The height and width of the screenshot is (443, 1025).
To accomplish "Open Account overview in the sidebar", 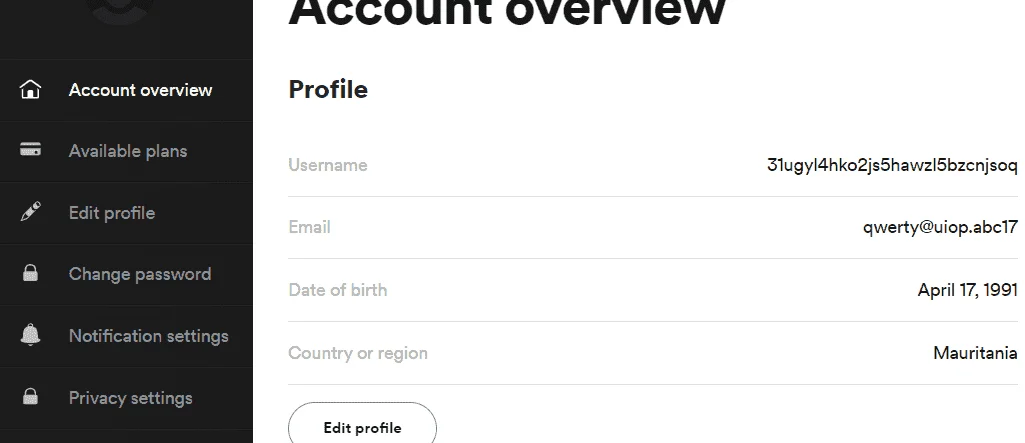I will (141, 90).
